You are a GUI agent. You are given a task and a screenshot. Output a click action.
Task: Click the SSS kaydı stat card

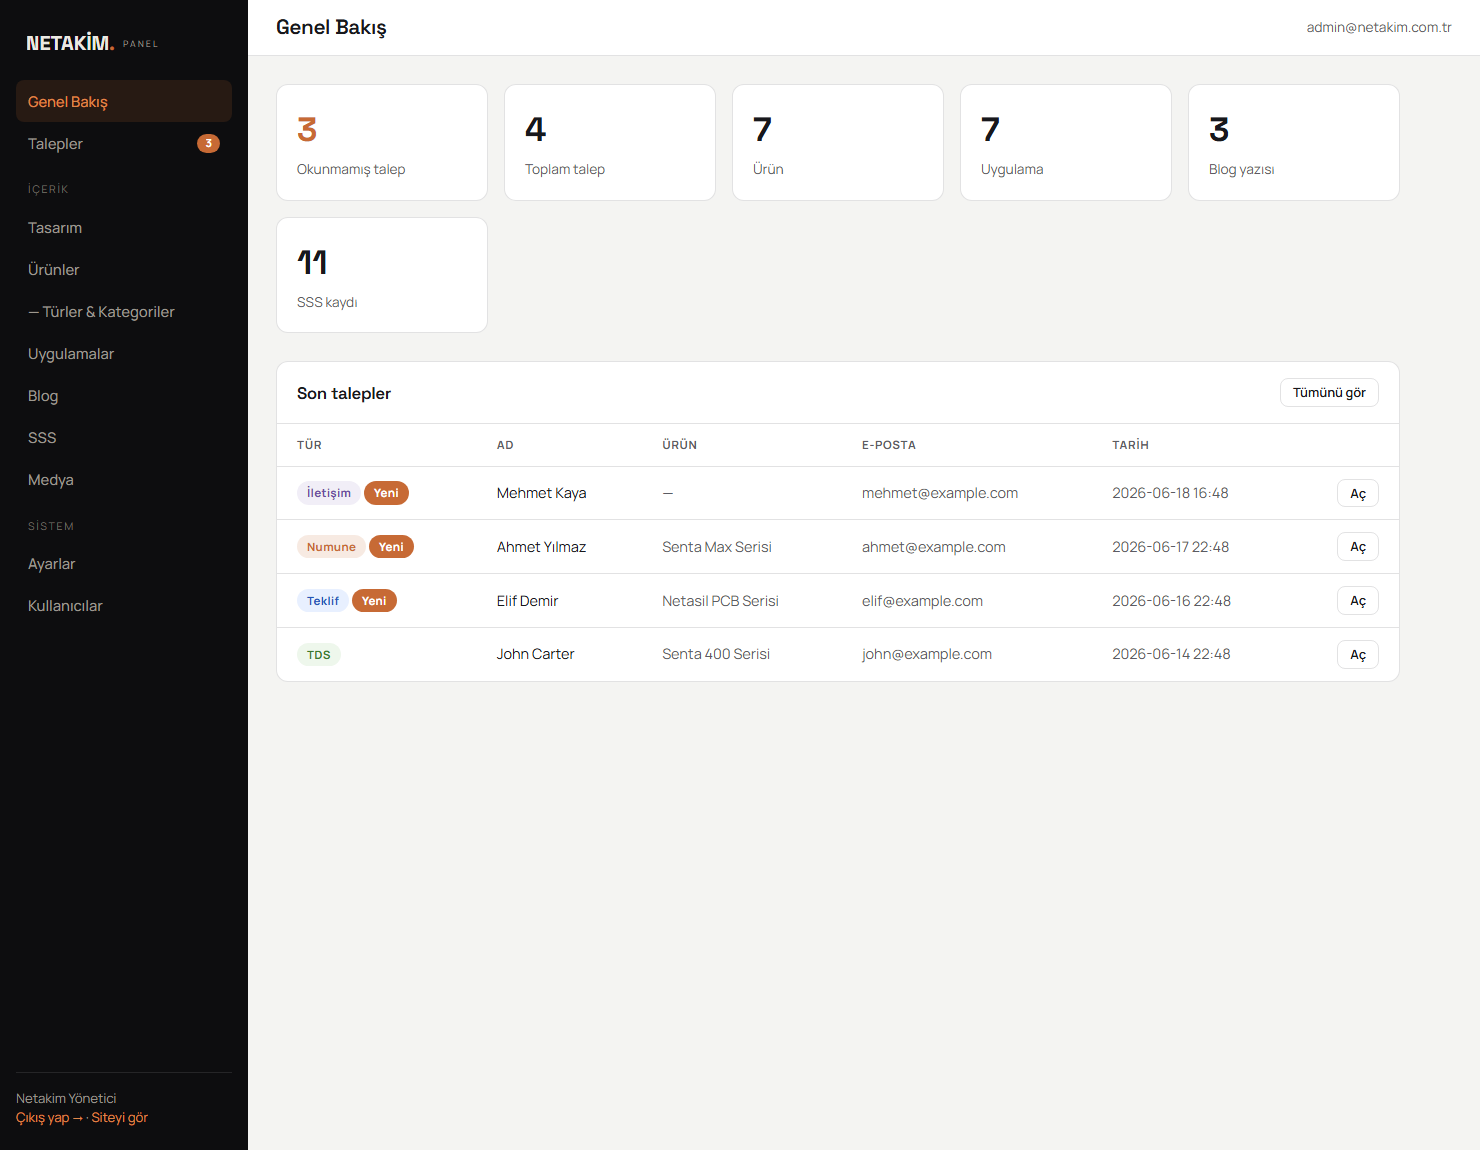coord(382,275)
